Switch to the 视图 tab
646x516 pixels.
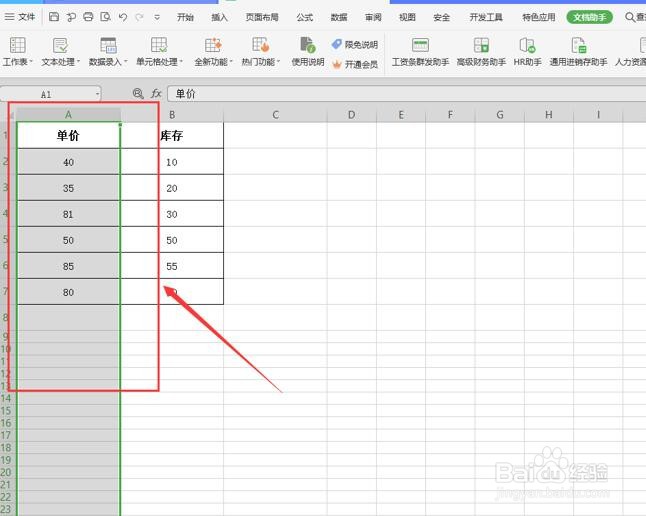pyautogui.click(x=407, y=17)
